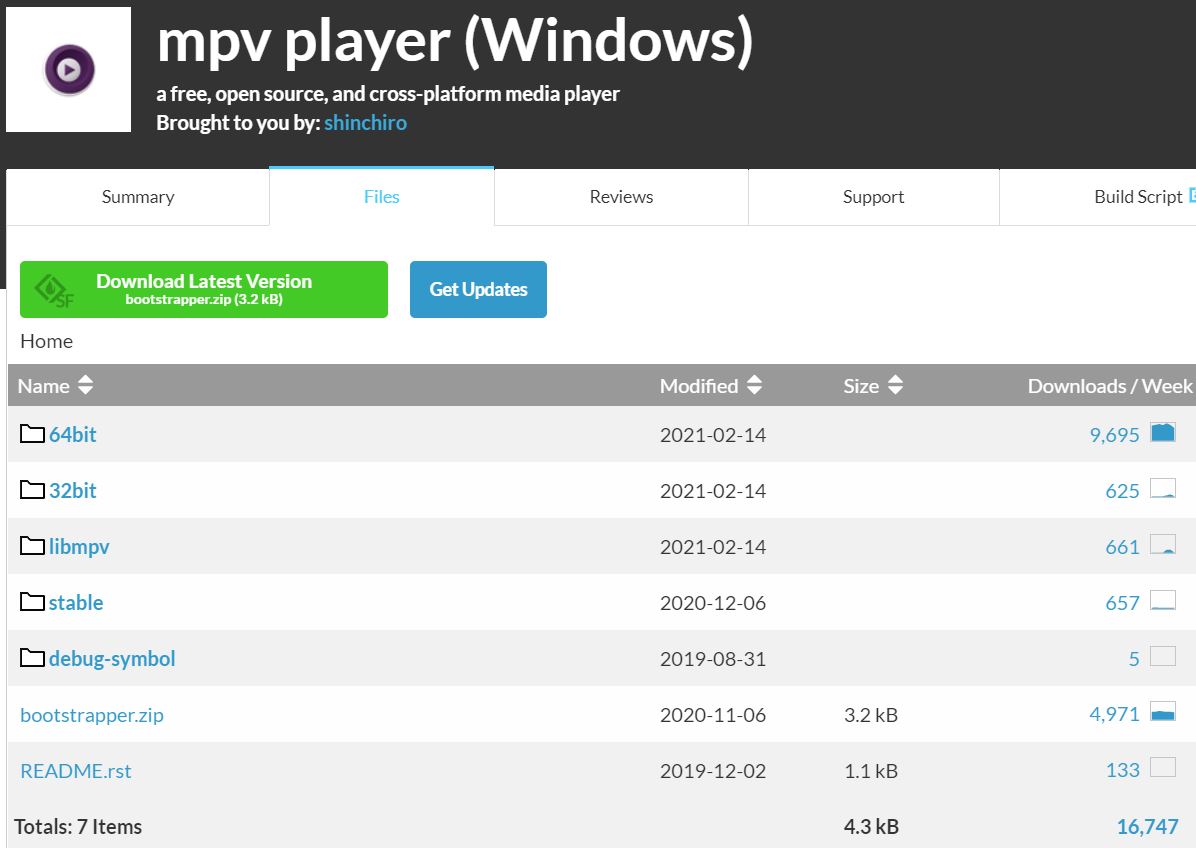Click the Home breadcrumb

point(47,341)
